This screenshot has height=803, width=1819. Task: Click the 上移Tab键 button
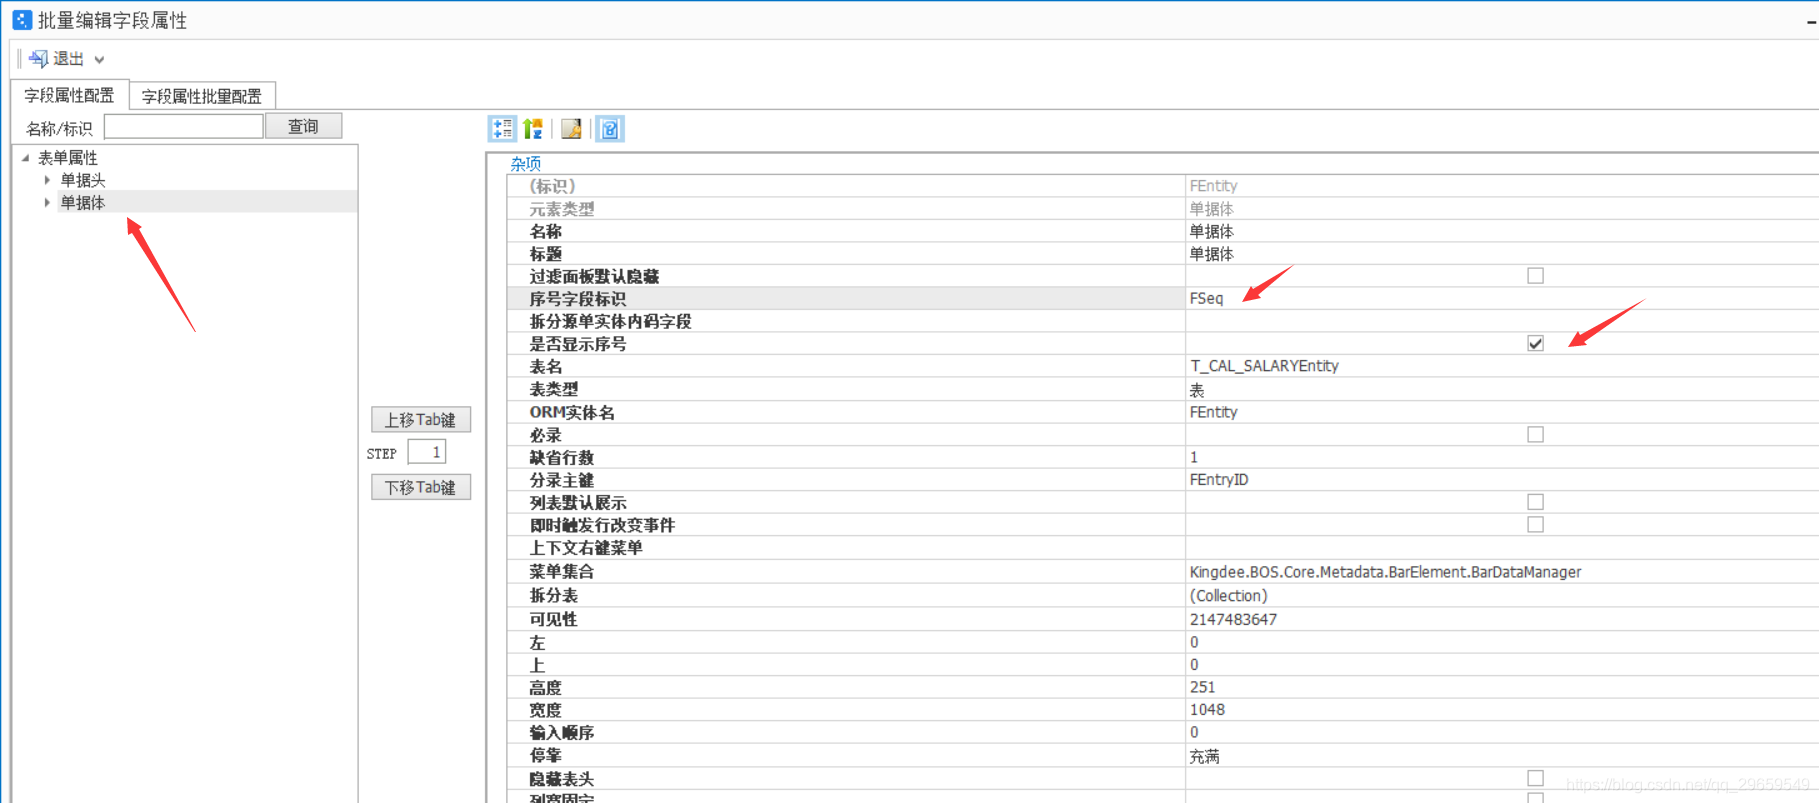point(420,420)
